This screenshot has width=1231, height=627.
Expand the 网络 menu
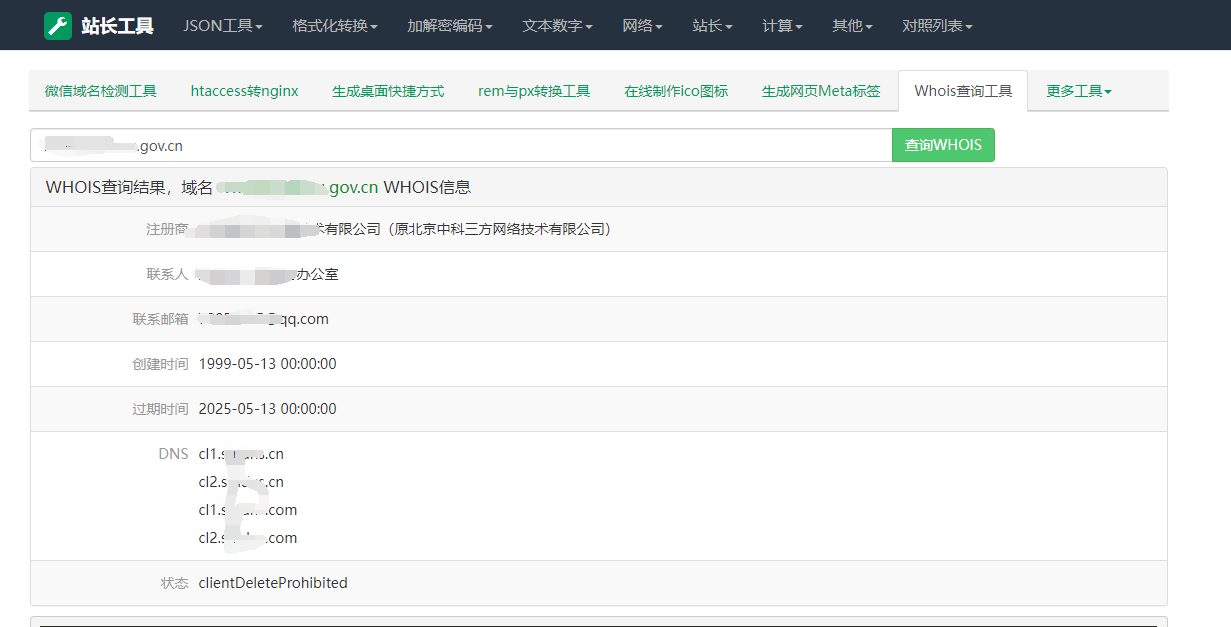[x=642, y=26]
